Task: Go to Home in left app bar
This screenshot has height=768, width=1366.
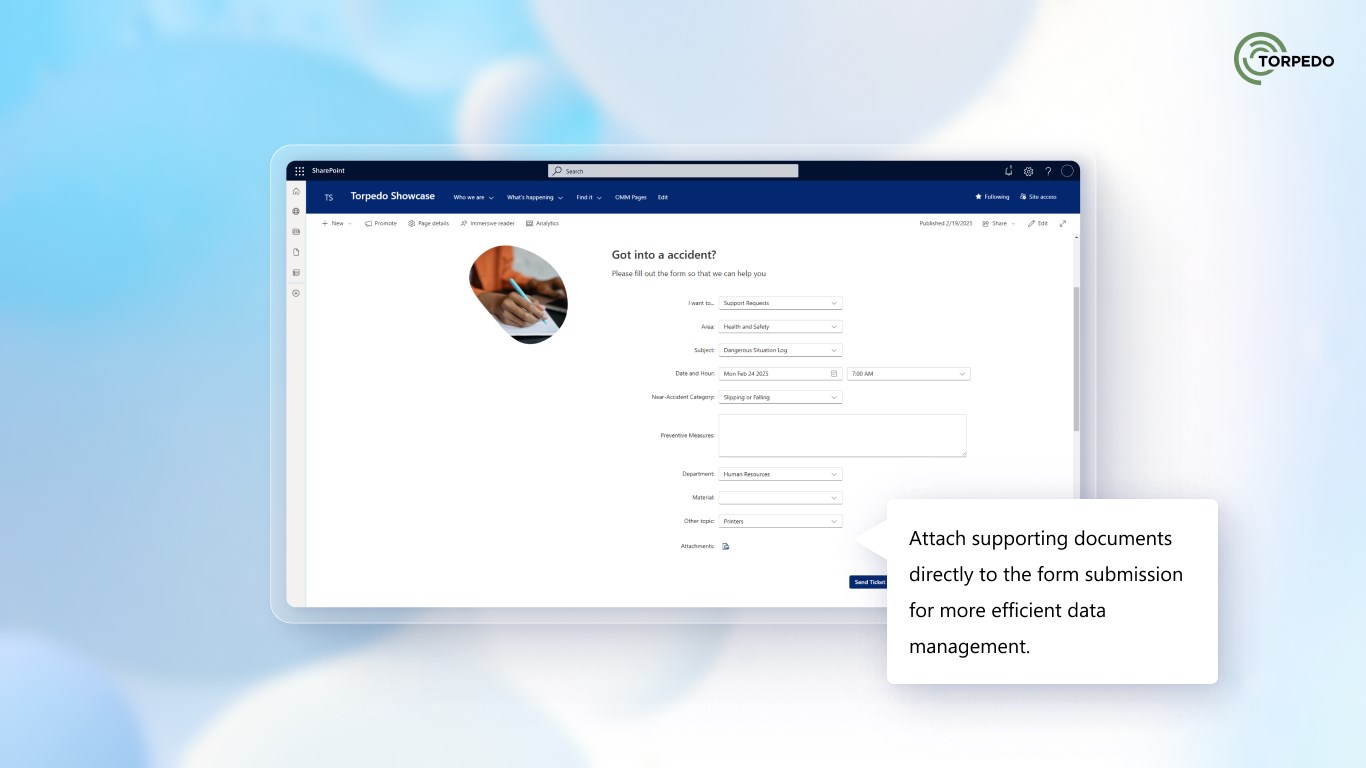Action: [x=296, y=191]
